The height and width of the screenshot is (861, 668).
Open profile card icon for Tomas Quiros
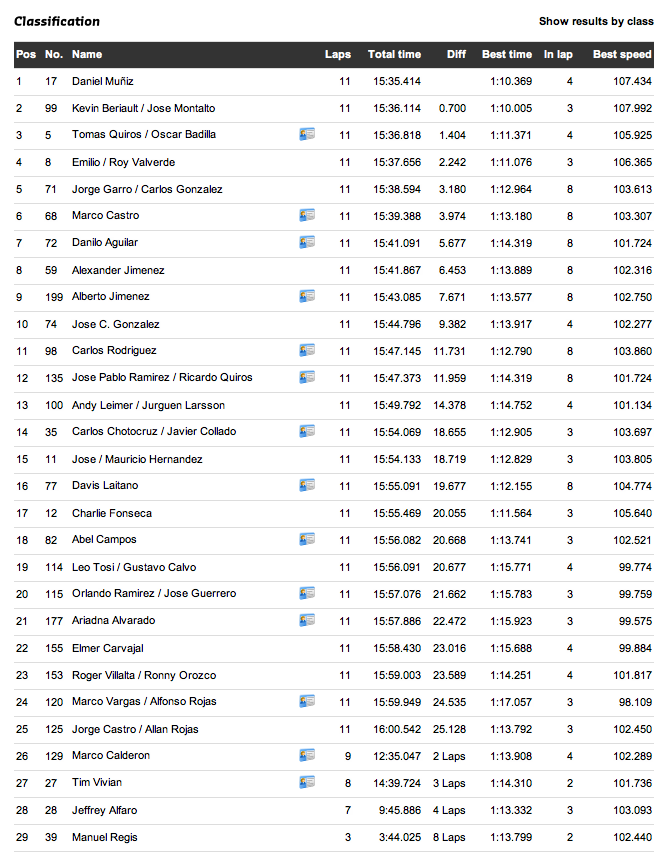coord(307,134)
